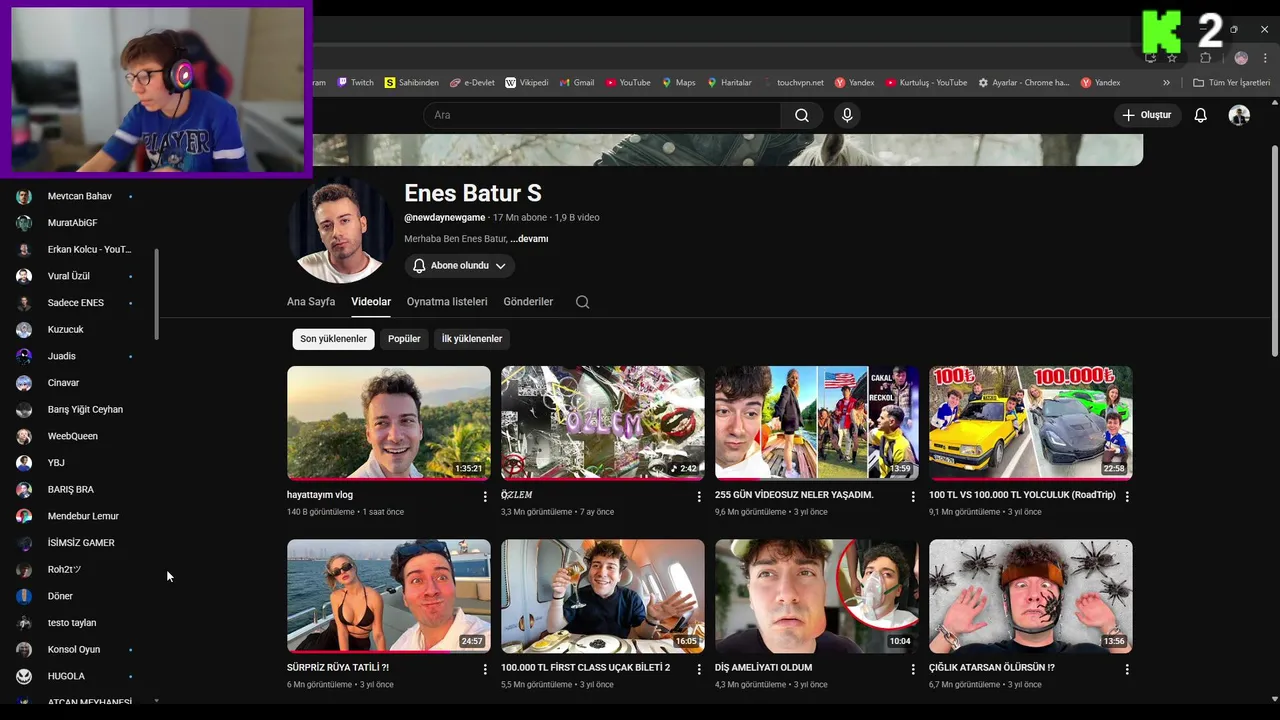Click the Enes Batur channel profile picture
This screenshot has height=720, width=1280.
(340, 232)
